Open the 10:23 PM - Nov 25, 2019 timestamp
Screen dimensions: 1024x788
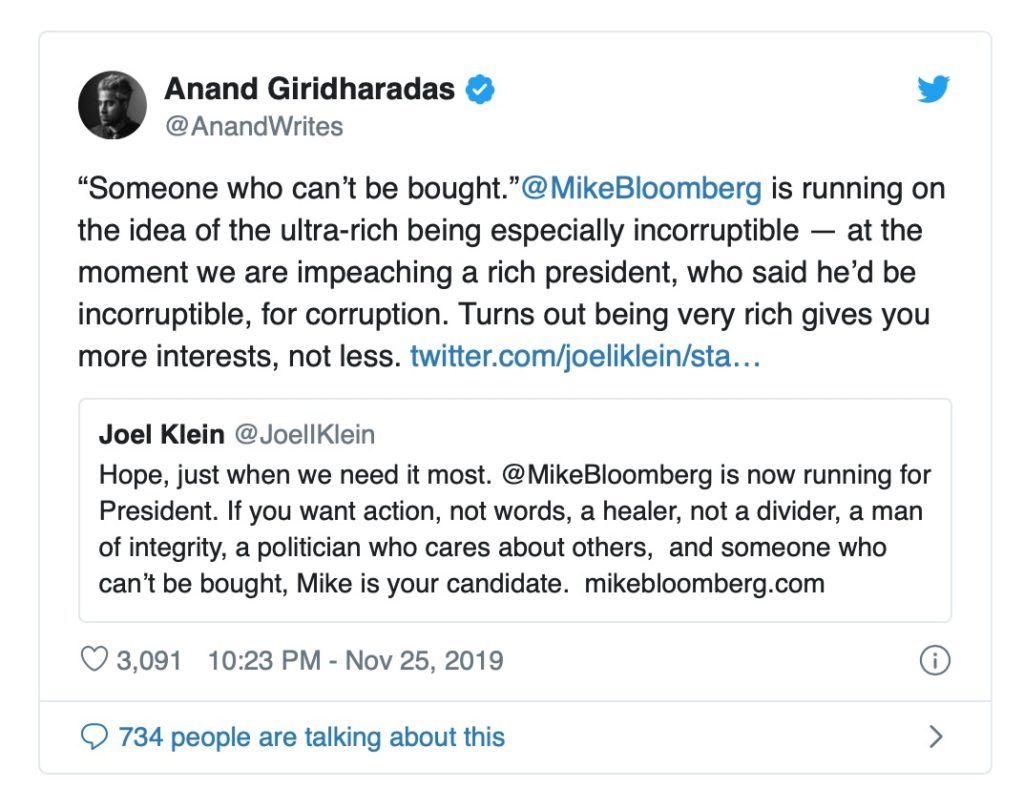(355, 661)
